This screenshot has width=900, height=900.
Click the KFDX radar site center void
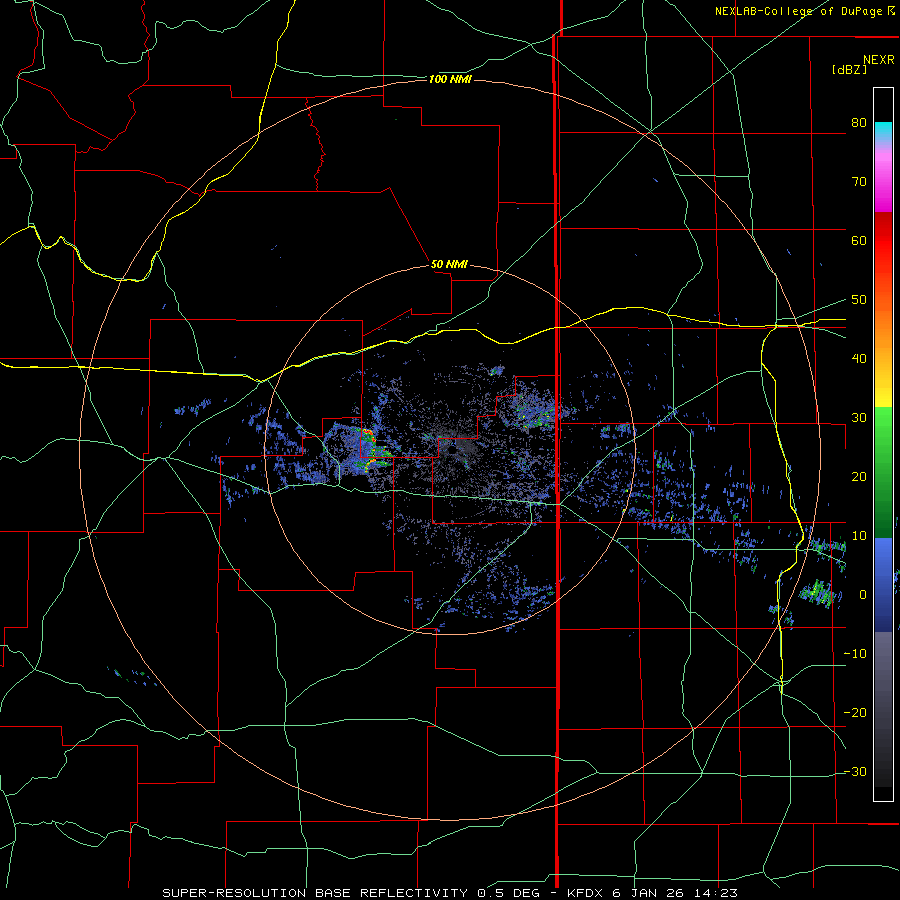[x=452, y=451]
